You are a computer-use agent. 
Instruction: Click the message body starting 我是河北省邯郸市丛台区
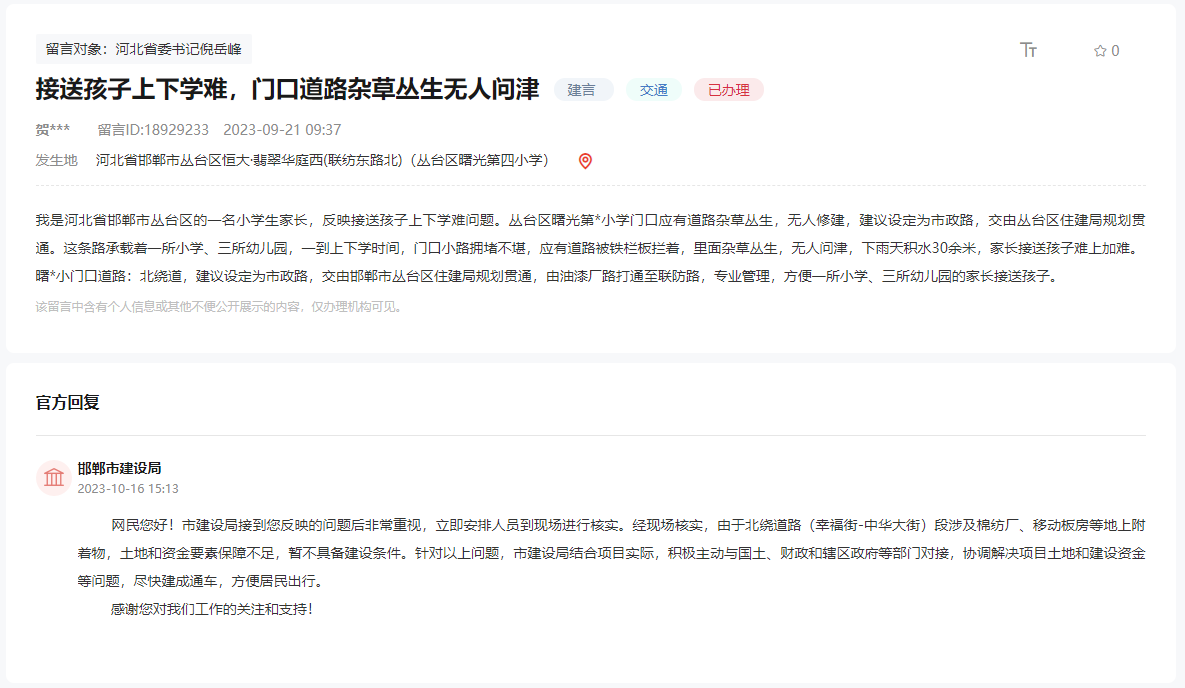tap(590, 248)
